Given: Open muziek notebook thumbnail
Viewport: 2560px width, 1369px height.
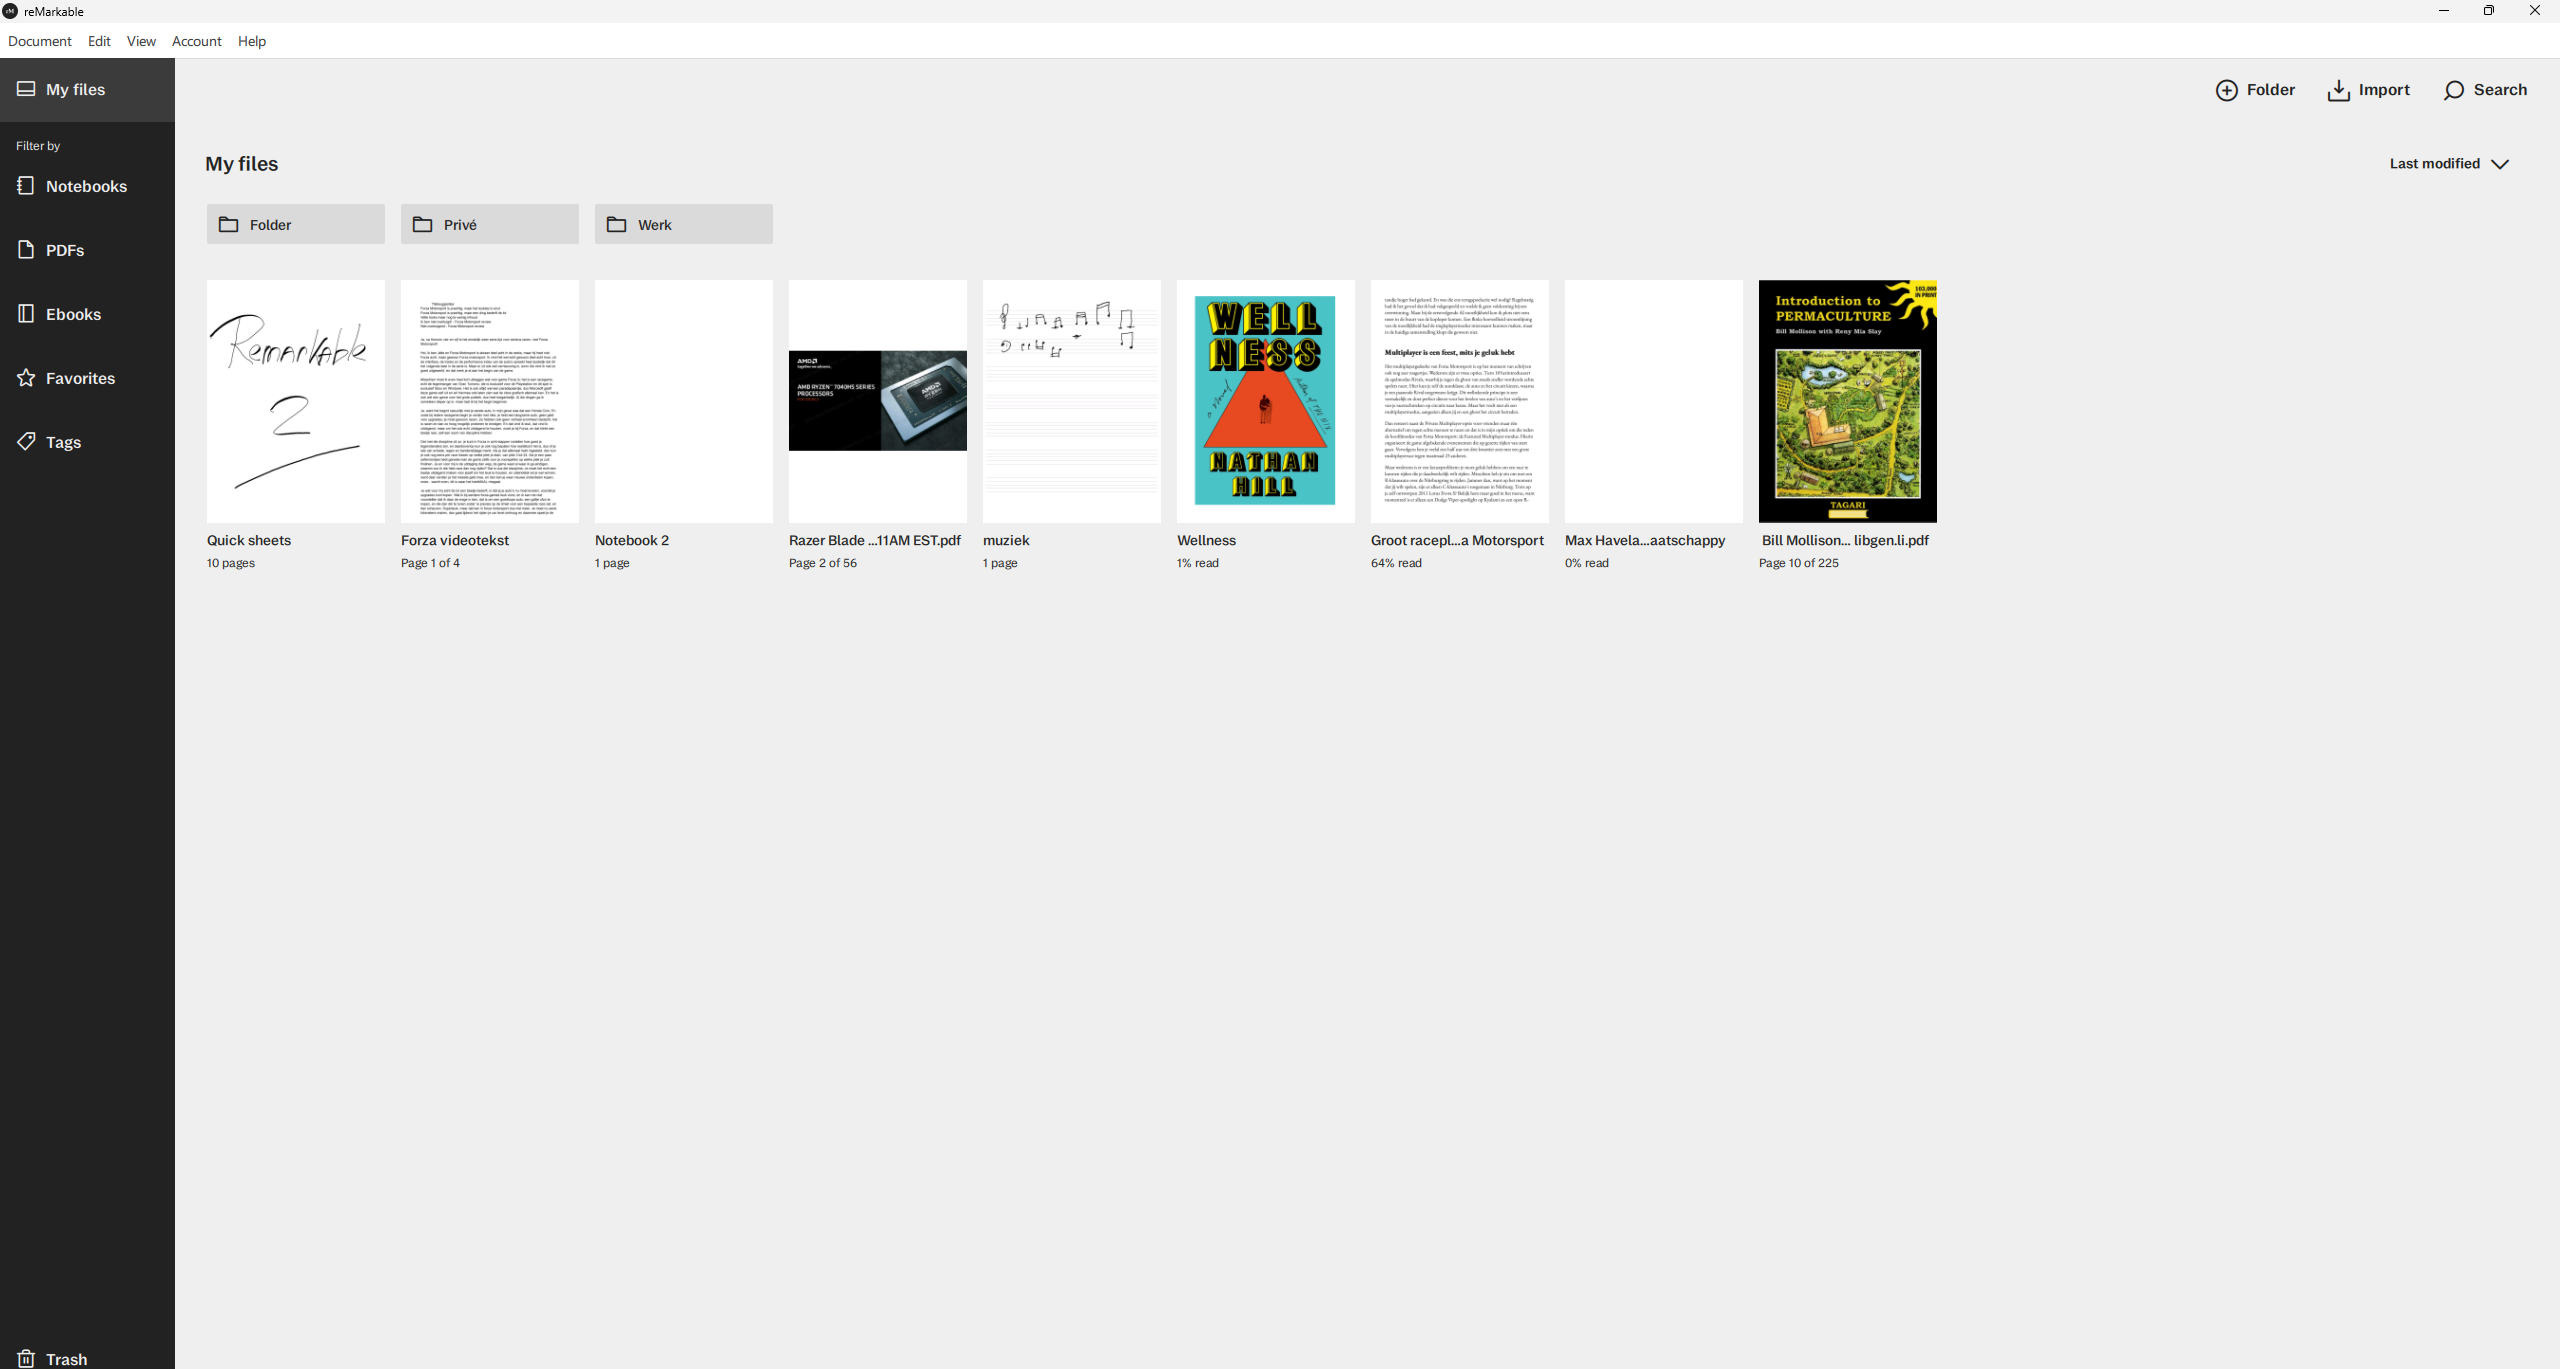Looking at the screenshot, I should point(1072,401).
